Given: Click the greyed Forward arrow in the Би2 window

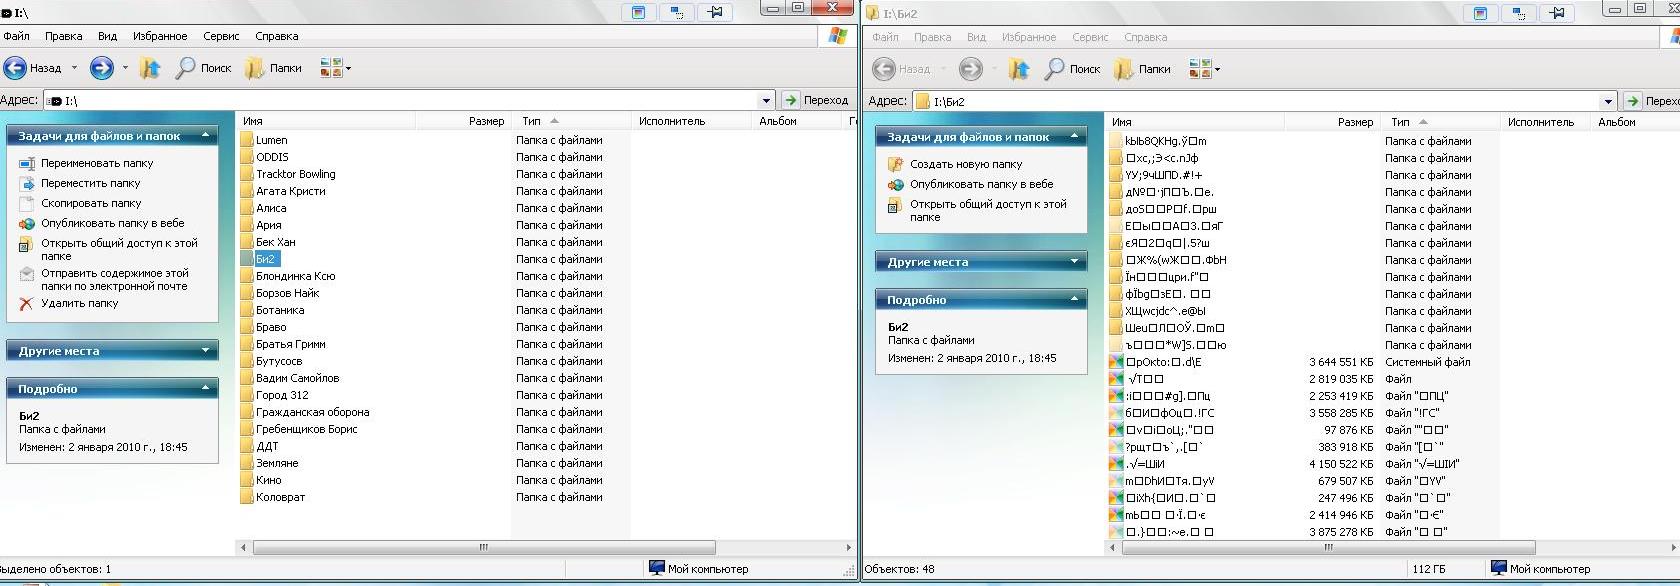Looking at the screenshot, I should [x=970, y=69].
